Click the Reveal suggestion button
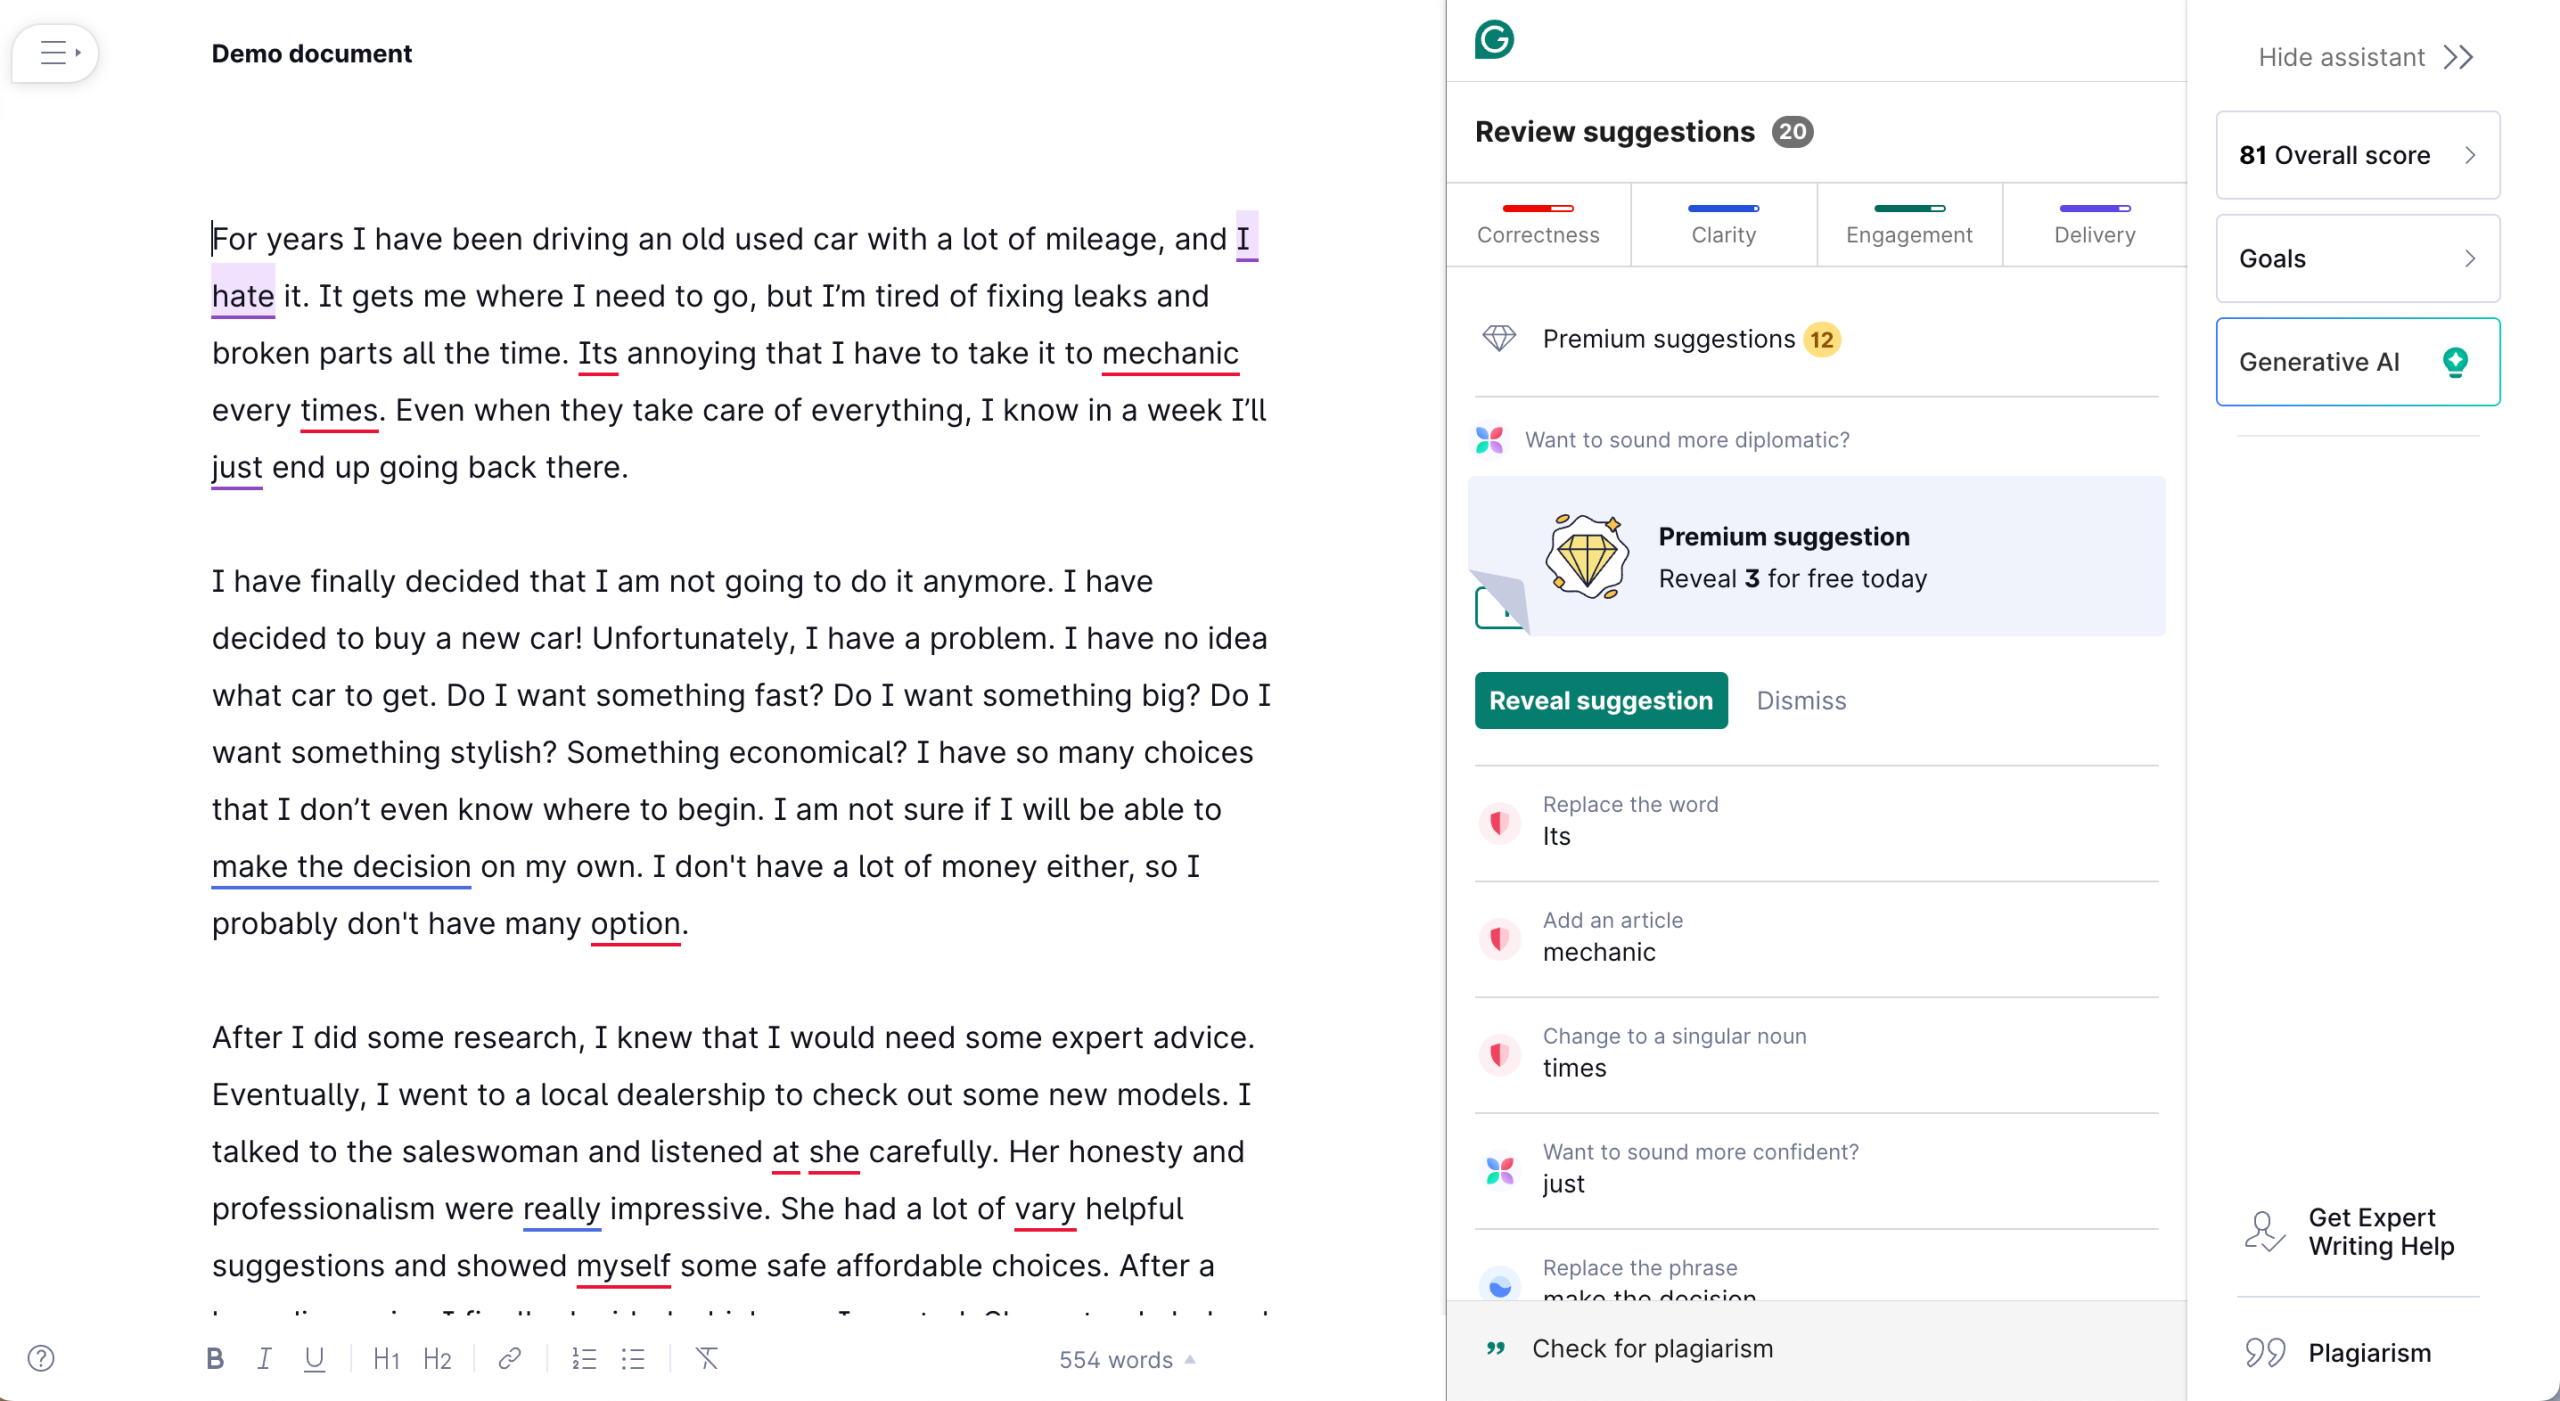 pos(1601,701)
